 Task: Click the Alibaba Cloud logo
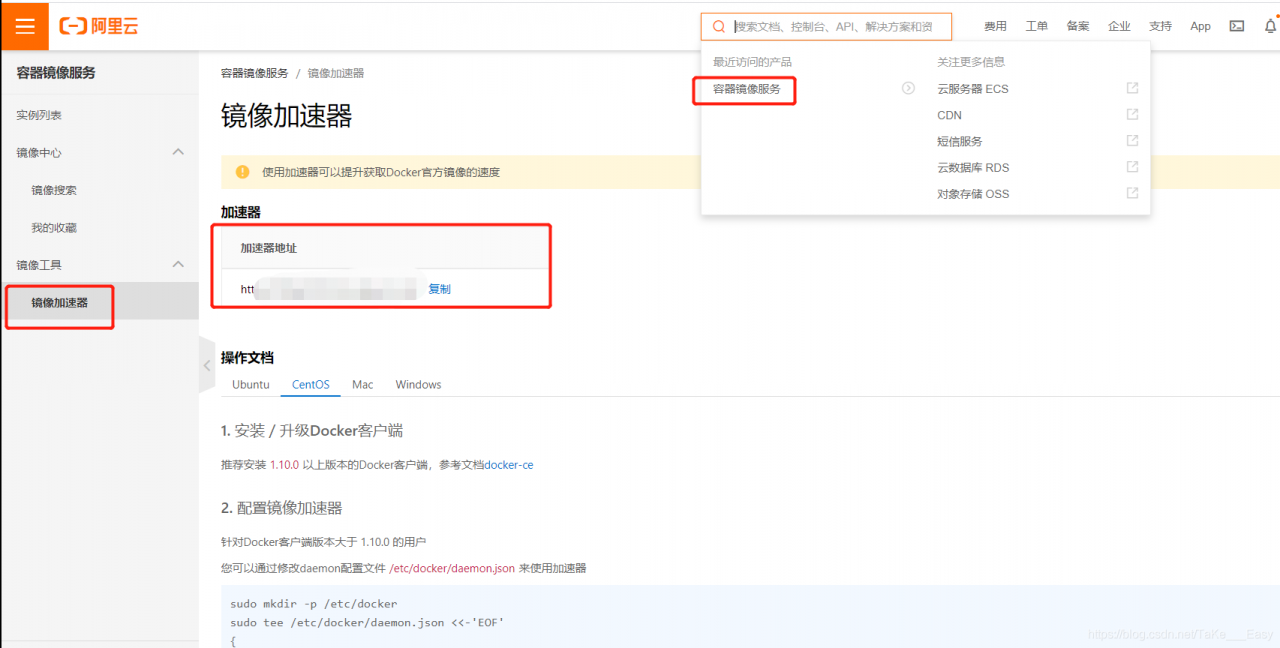point(98,26)
